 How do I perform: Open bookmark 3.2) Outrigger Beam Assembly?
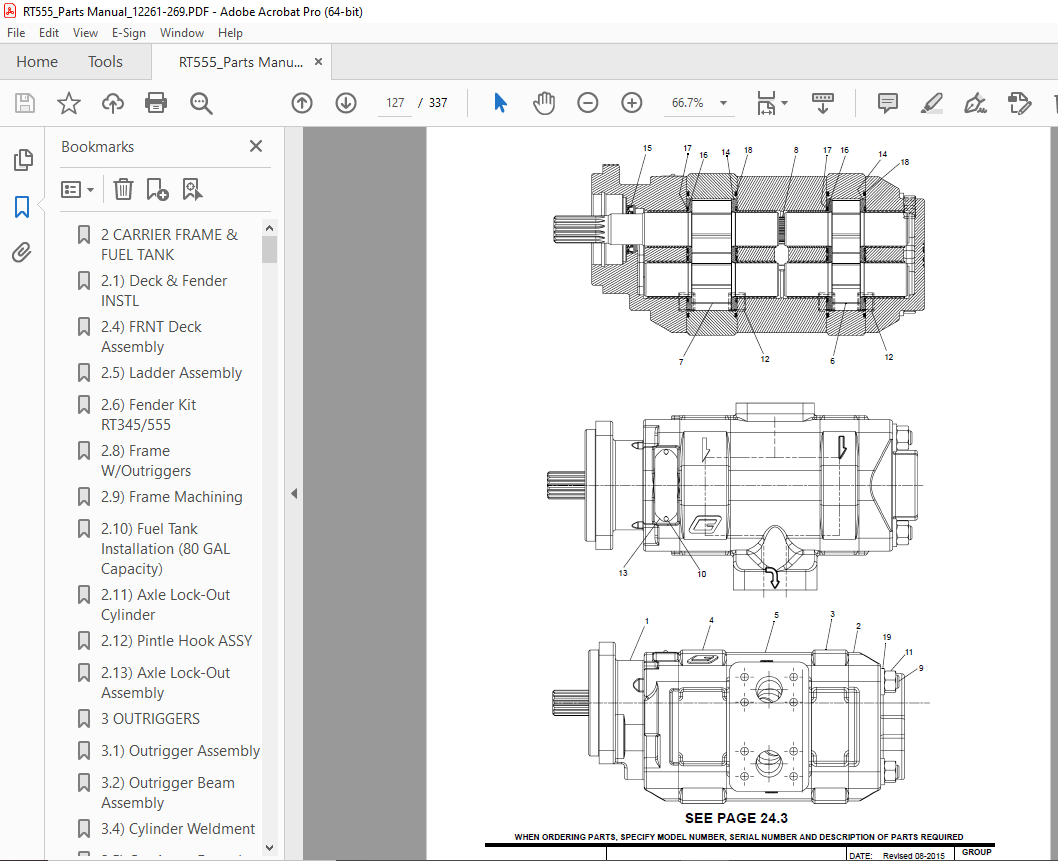[x=167, y=793]
